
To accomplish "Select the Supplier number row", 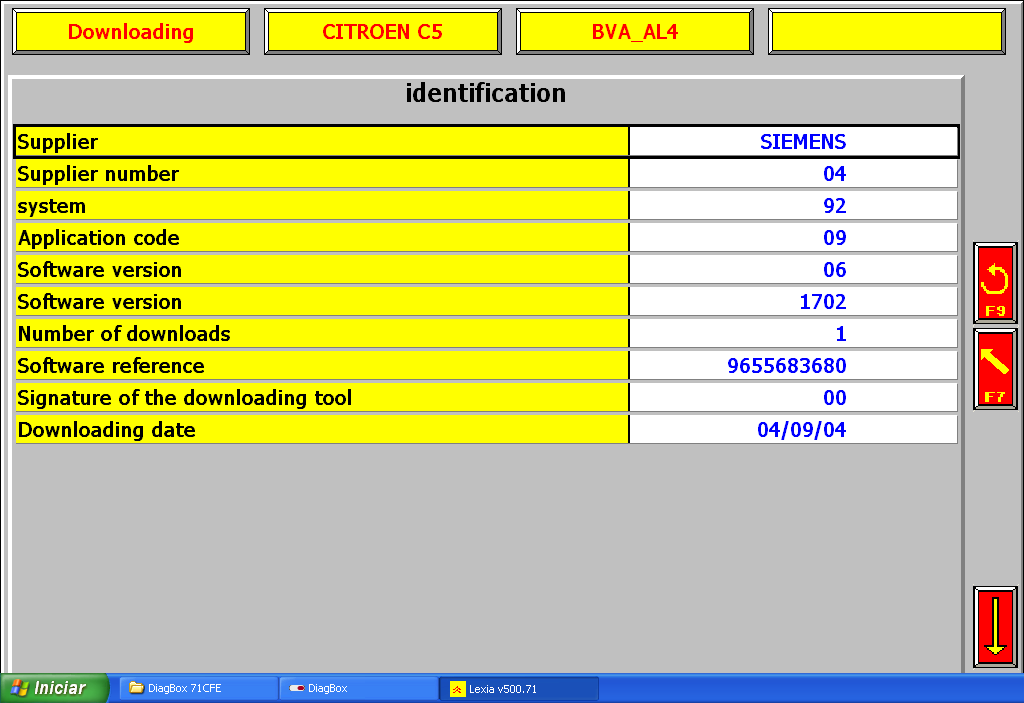I will click(x=321, y=174).
